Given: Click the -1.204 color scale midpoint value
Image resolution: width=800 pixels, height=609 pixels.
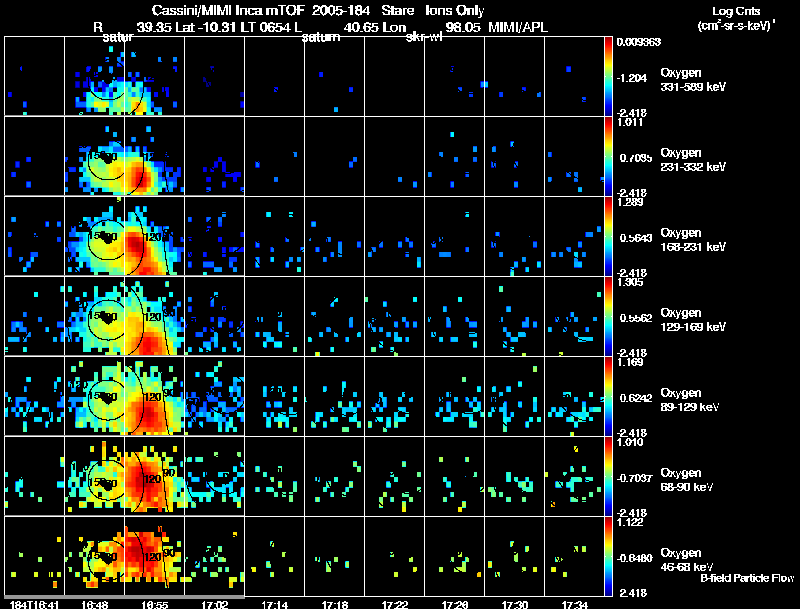Looking at the screenshot, I should pos(632,78).
